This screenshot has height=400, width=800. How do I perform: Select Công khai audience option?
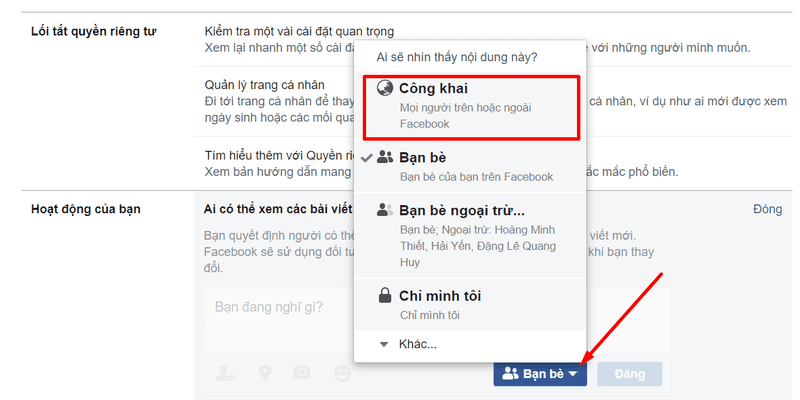pos(471,107)
